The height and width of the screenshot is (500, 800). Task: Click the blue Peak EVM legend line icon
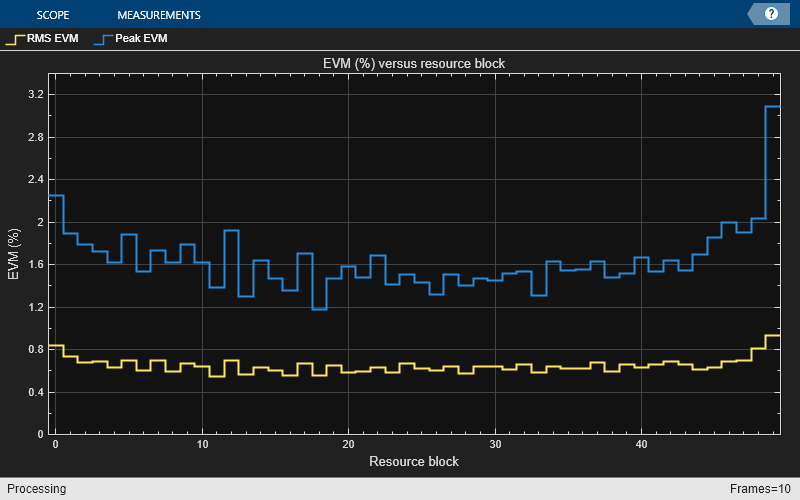104,40
